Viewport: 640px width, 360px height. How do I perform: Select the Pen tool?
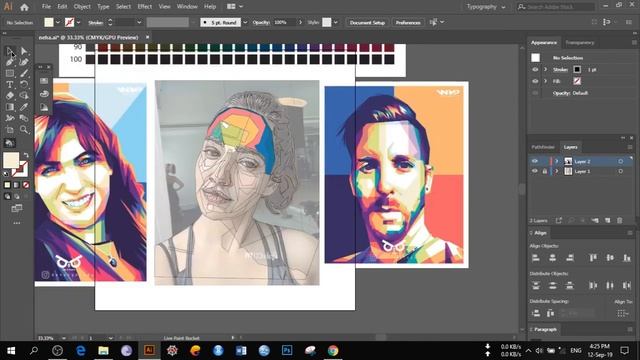point(10,62)
